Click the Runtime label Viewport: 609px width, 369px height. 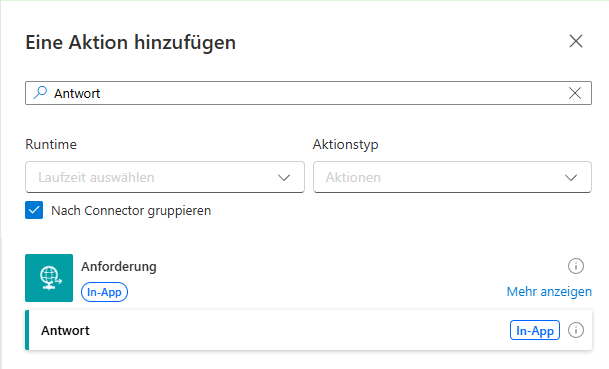[x=51, y=144]
